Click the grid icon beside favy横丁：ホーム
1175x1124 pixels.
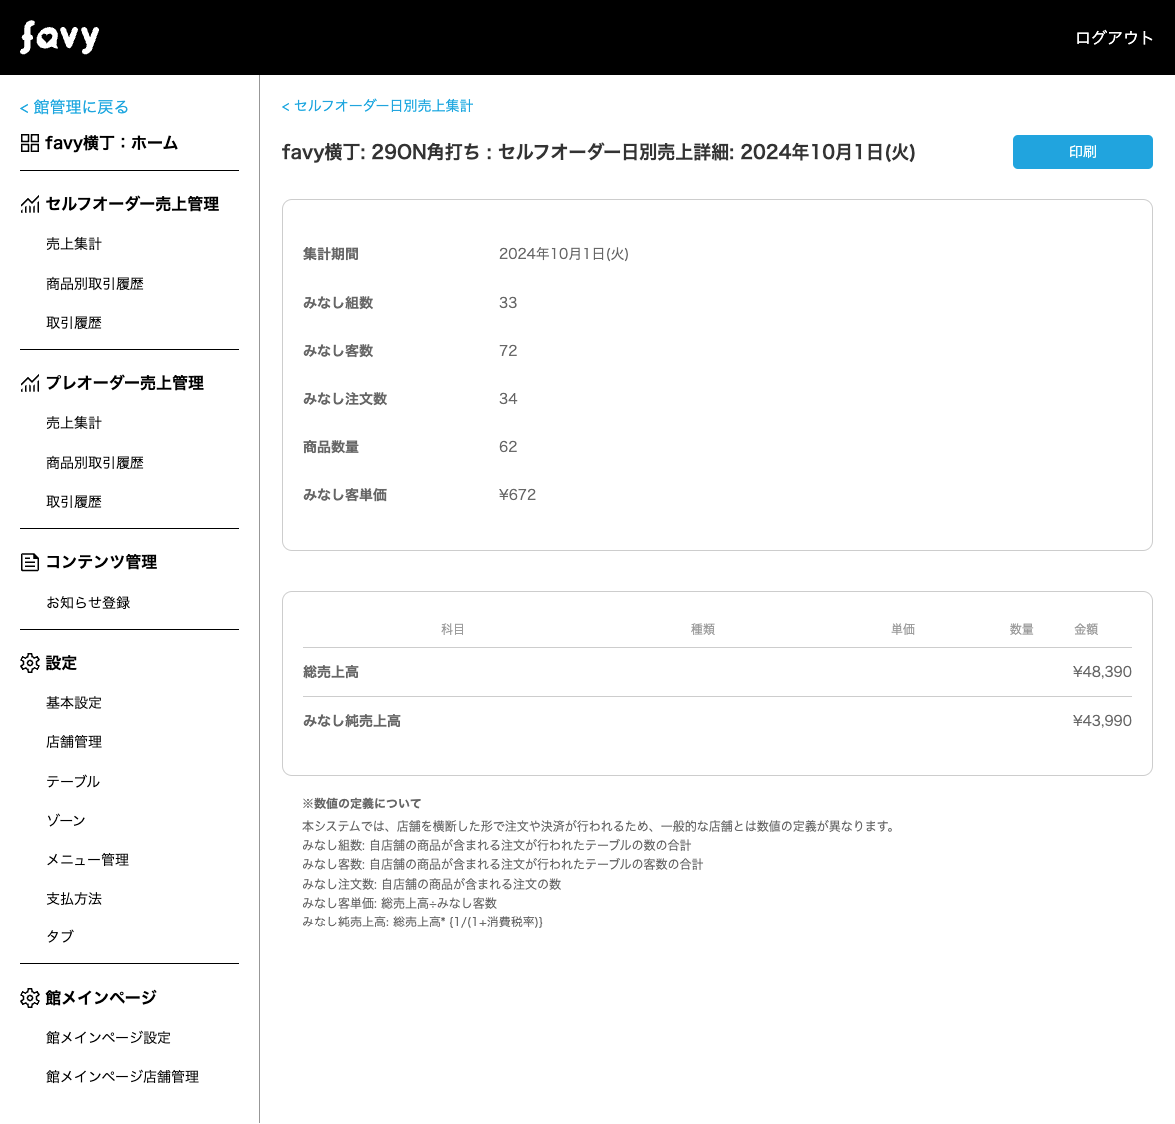pyautogui.click(x=30, y=143)
